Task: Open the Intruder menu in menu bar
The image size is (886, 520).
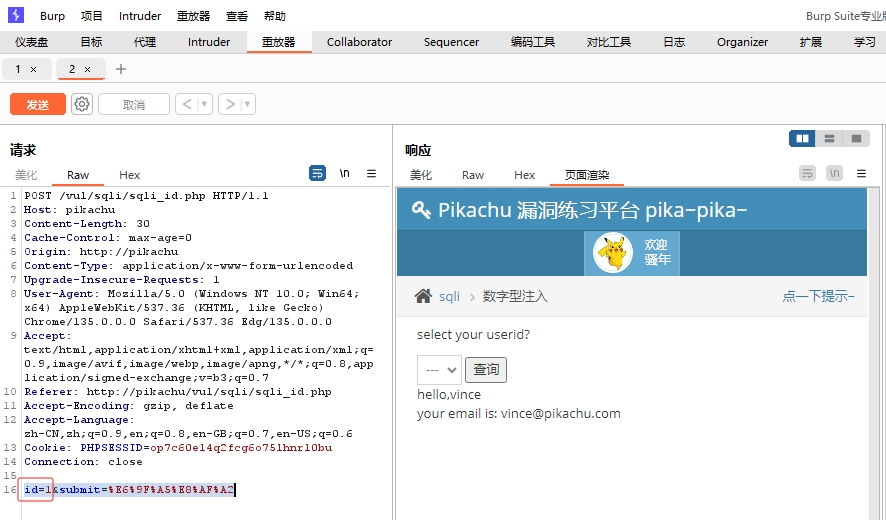Action: 140,16
